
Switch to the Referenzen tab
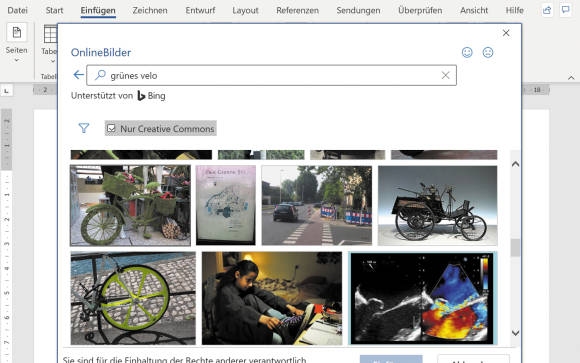tap(297, 10)
